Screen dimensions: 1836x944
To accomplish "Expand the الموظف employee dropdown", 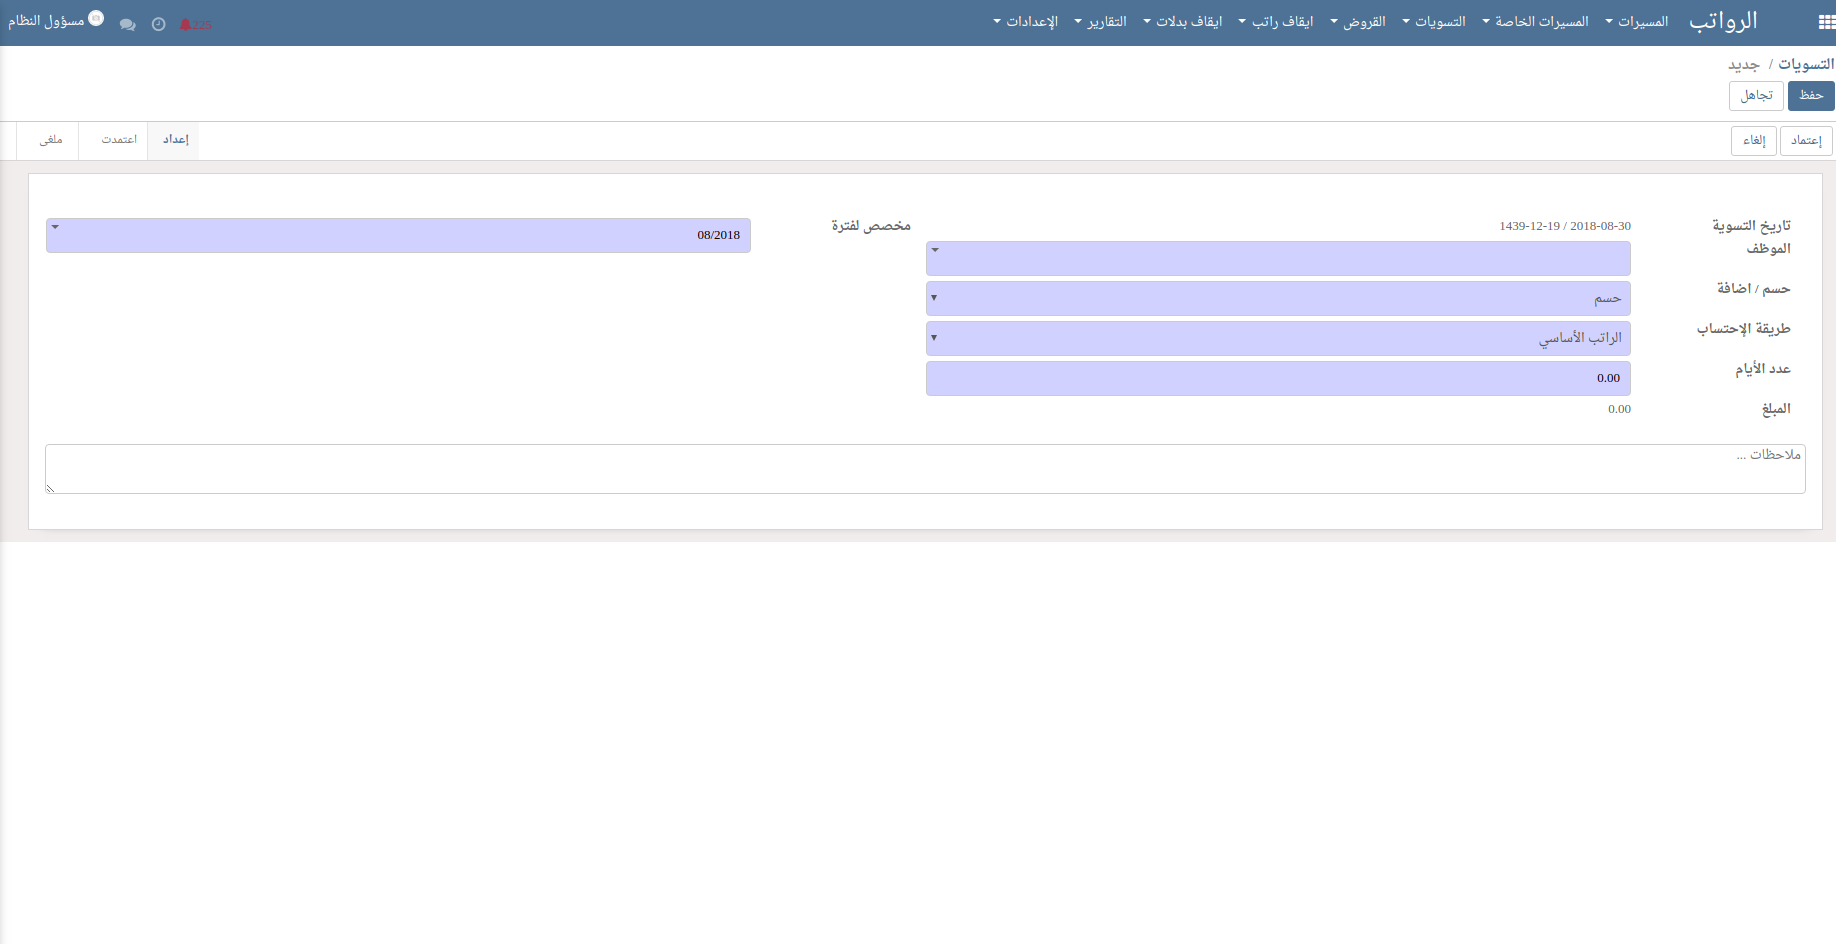I will coord(1277,258).
